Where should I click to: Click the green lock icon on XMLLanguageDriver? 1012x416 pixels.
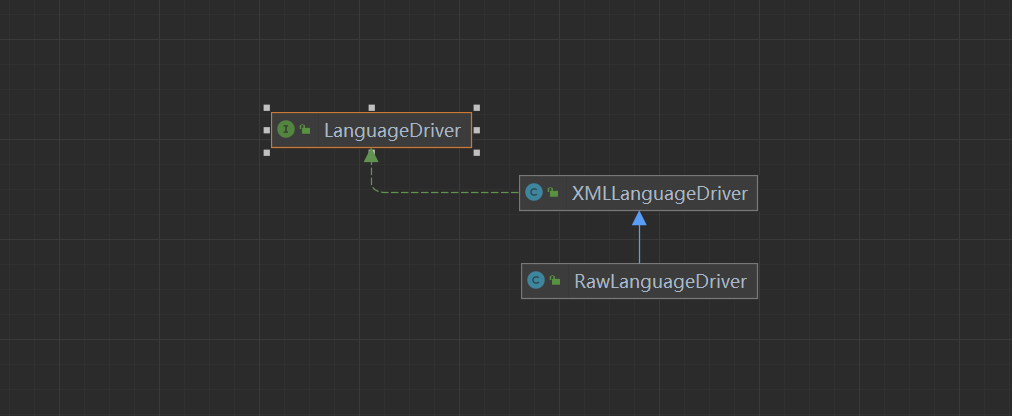click(x=553, y=193)
